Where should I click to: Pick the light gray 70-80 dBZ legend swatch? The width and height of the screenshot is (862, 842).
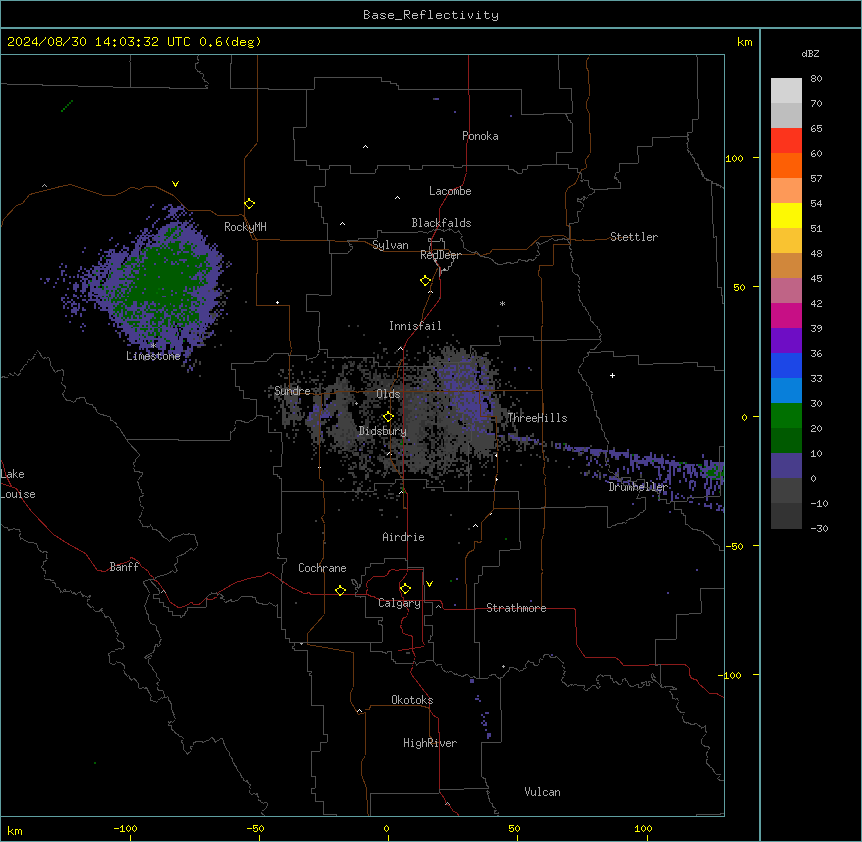click(x=786, y=91)
